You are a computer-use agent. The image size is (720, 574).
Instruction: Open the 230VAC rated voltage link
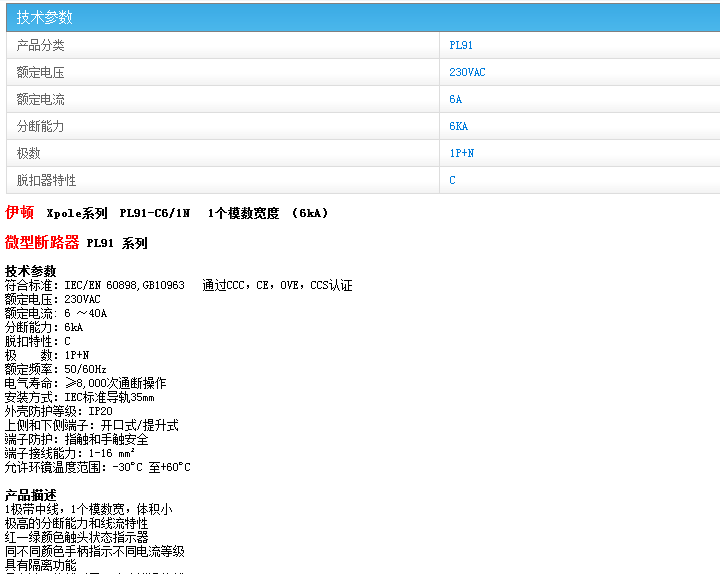[x=467, y=72]
